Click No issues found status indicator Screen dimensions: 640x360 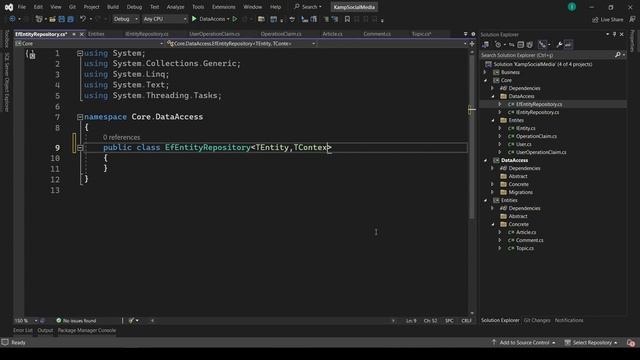click(76, 321)
